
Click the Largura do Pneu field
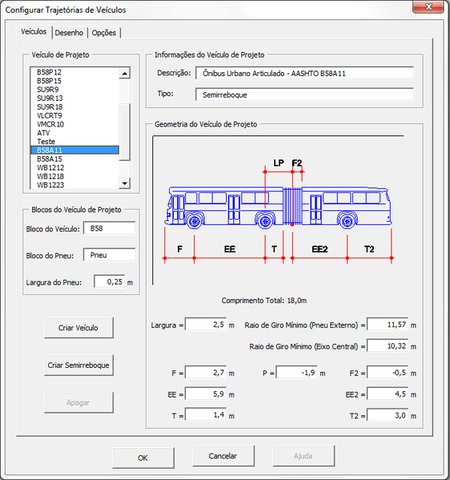(x=110, y=282)
